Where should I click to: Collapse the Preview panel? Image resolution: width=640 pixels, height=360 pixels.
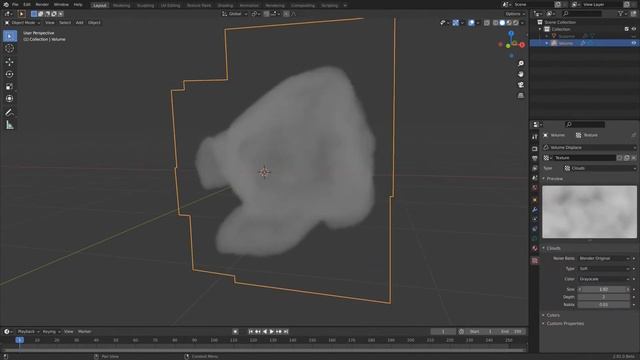point(554,179)
